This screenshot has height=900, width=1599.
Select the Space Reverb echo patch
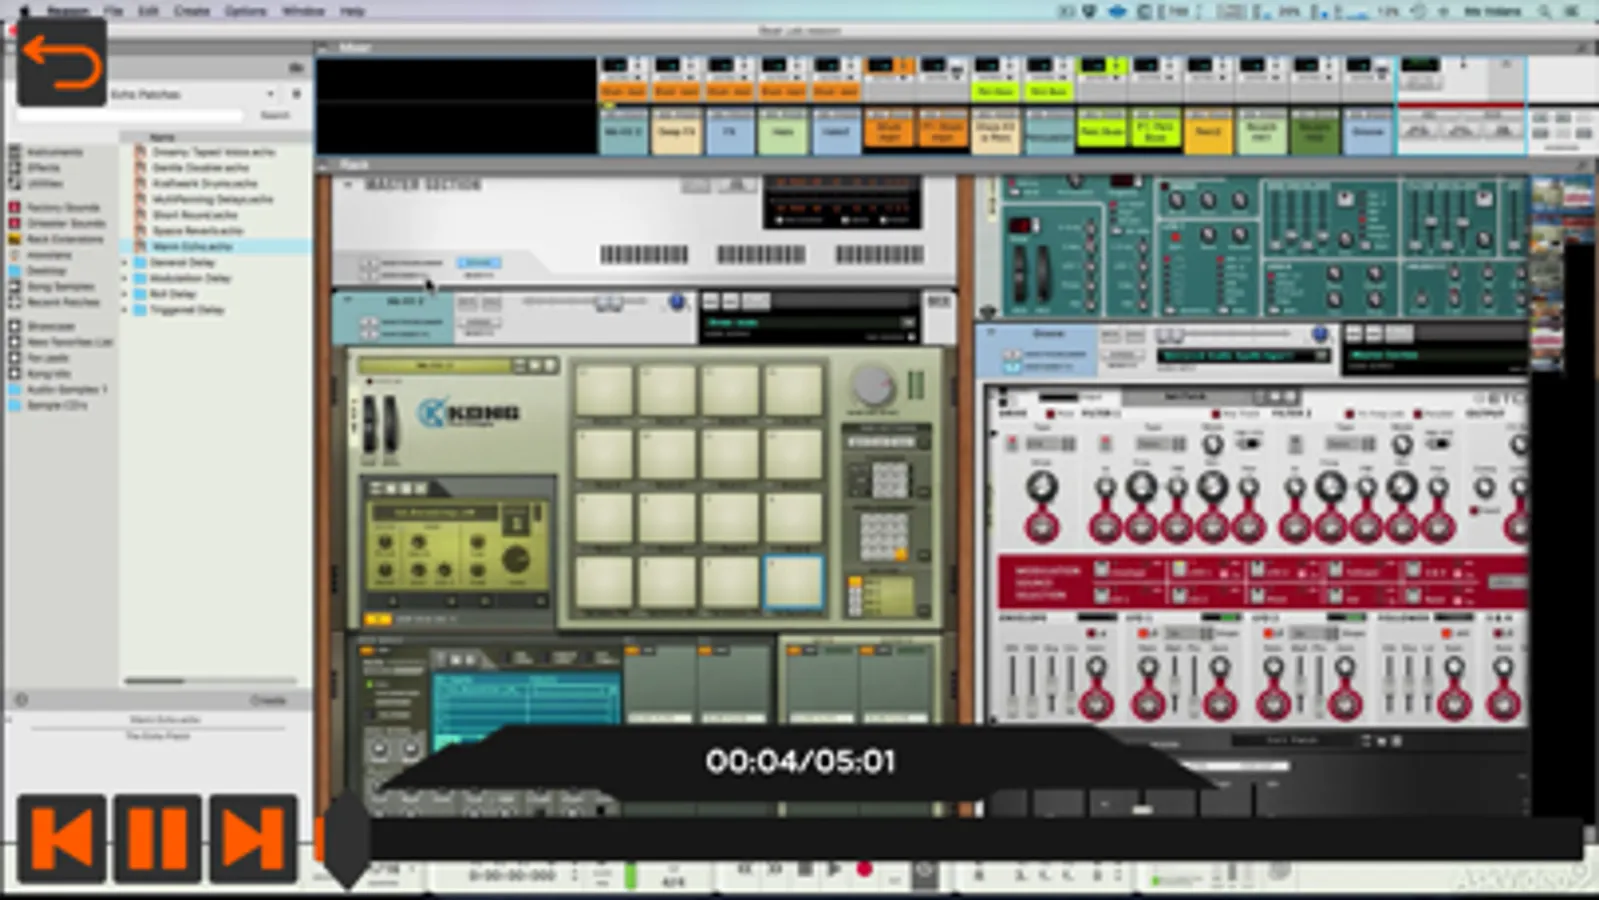pyautogui.click(x=197, y=231)
